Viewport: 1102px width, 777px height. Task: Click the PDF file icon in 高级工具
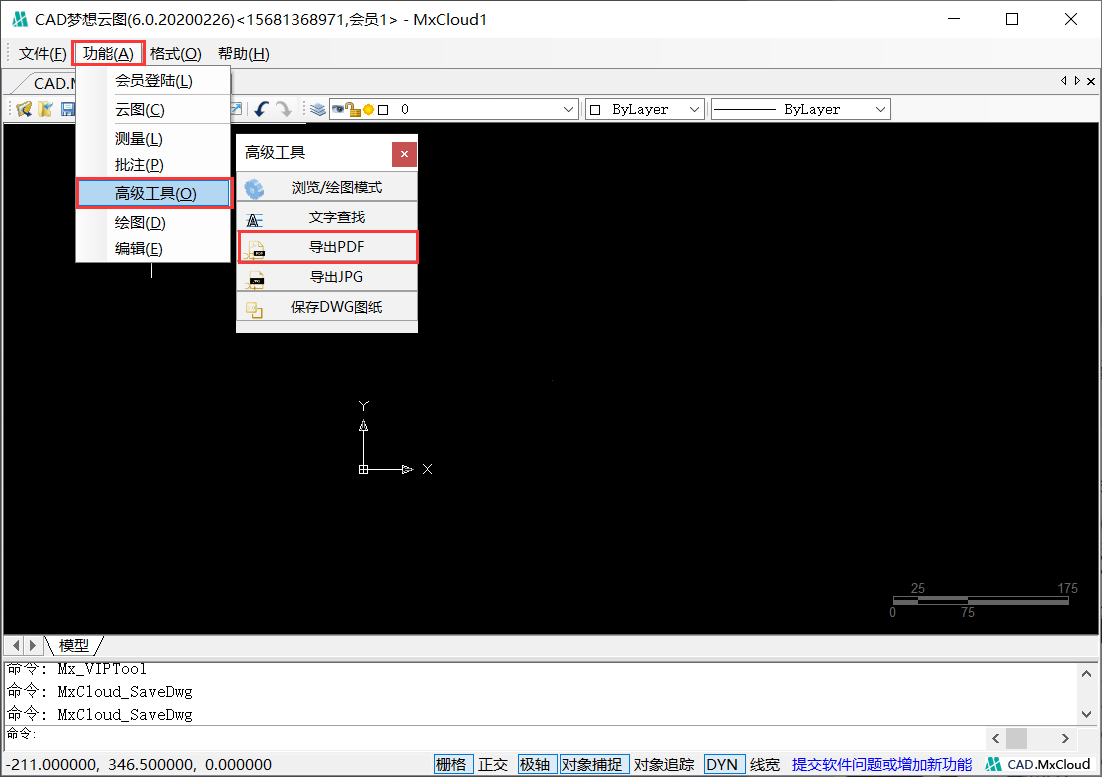pos(256,249)
